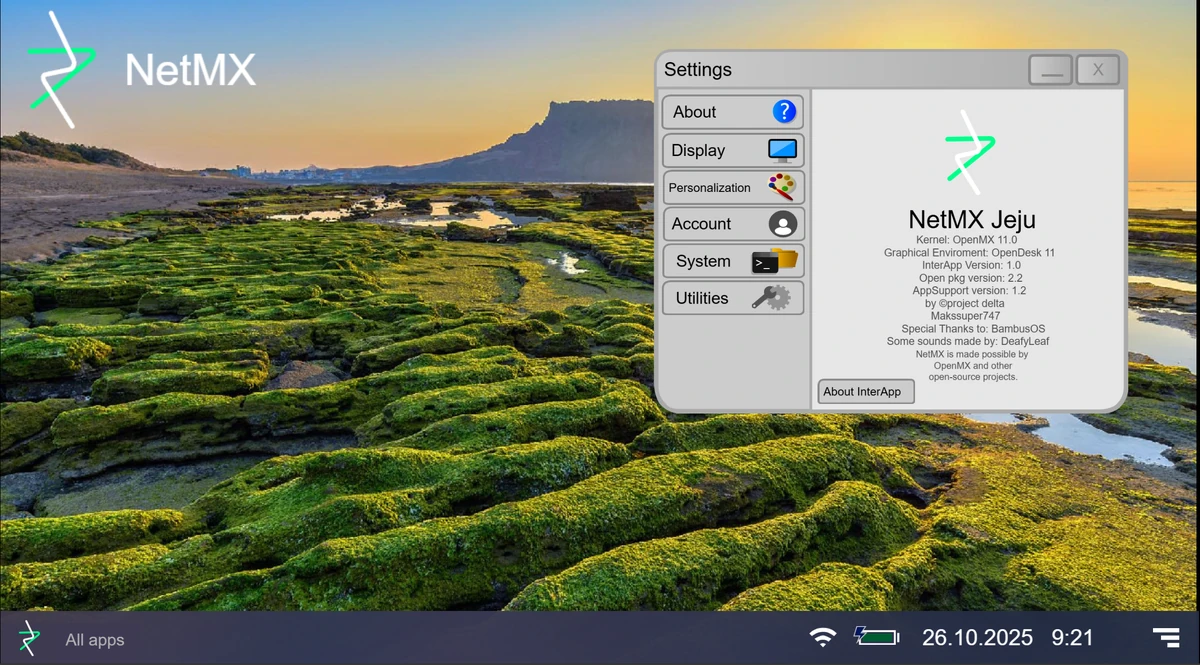Screen dimensions: 1200x665
Task: Click the monitor icon next to Display
Action: (783, 149)
